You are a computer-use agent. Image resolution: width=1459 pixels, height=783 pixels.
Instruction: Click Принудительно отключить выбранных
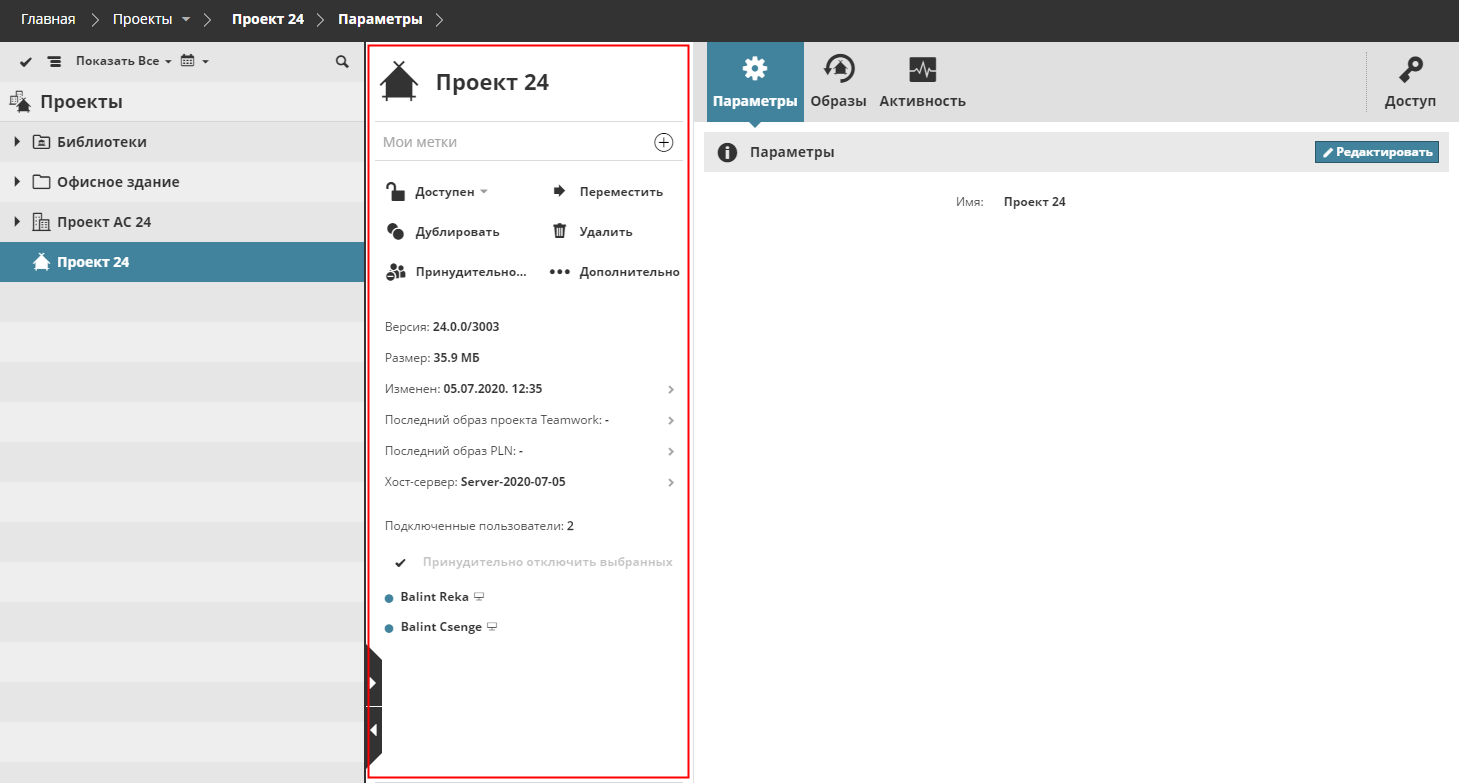tap(547, 562)
